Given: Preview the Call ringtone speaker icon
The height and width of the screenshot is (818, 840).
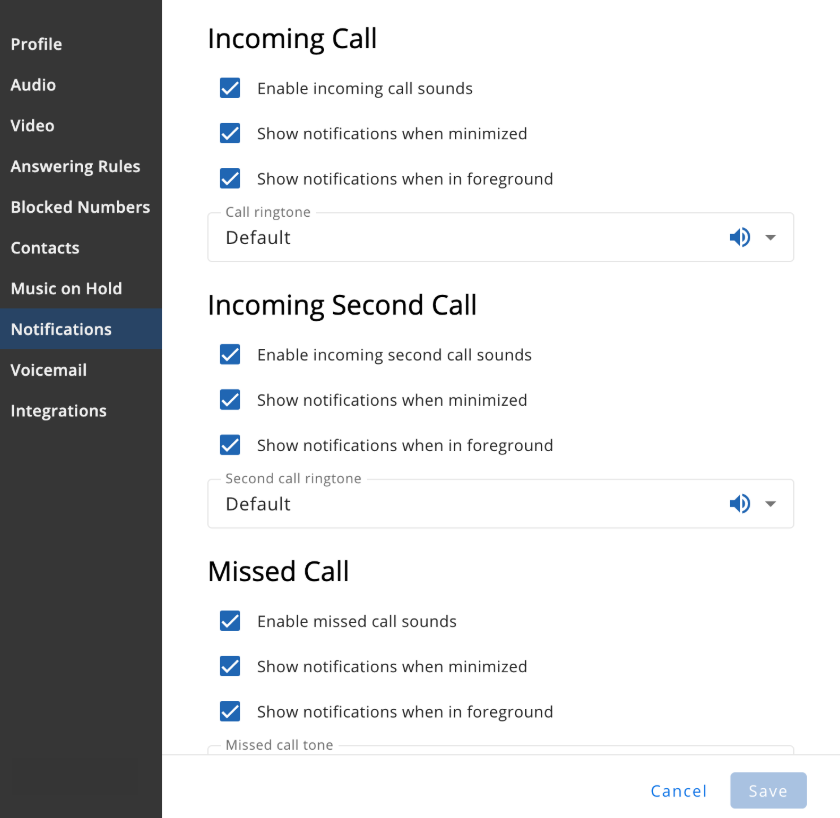Looking at the screenshot, I should coord(740,237).
